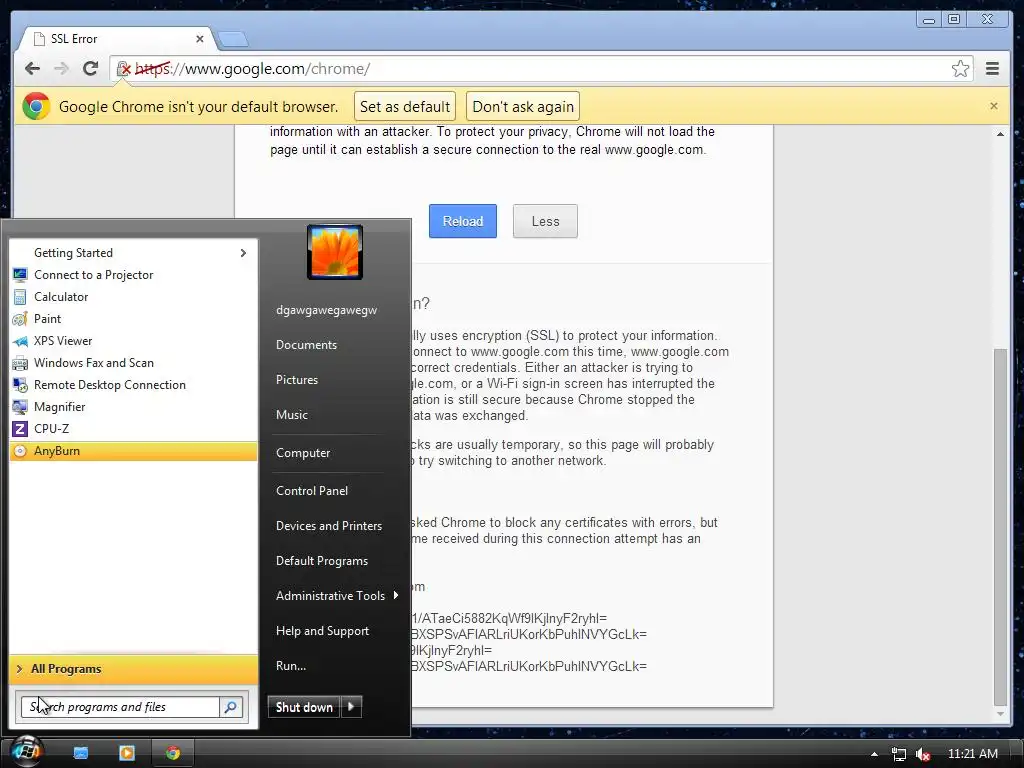This screenshot has height=768, width=1024.
Task: Open a new tab in Chrome
Action: [232, 39]
